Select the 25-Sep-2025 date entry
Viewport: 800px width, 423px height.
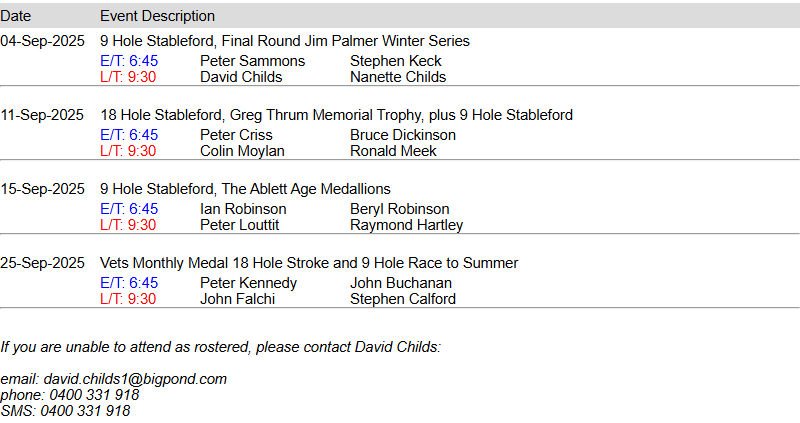click(42, 263)
